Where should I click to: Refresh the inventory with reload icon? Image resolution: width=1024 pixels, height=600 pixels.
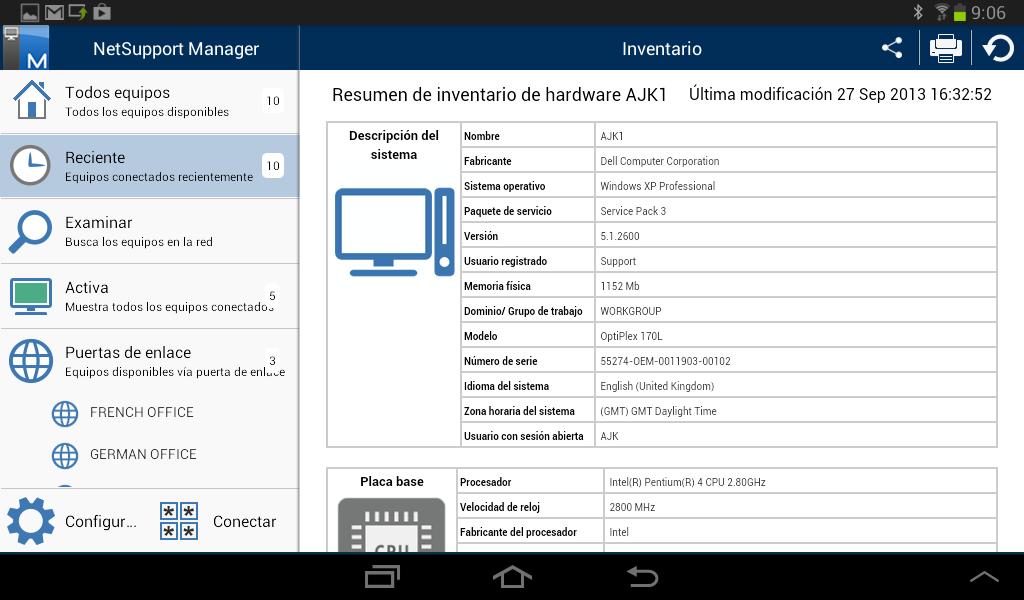coord(998,48)
